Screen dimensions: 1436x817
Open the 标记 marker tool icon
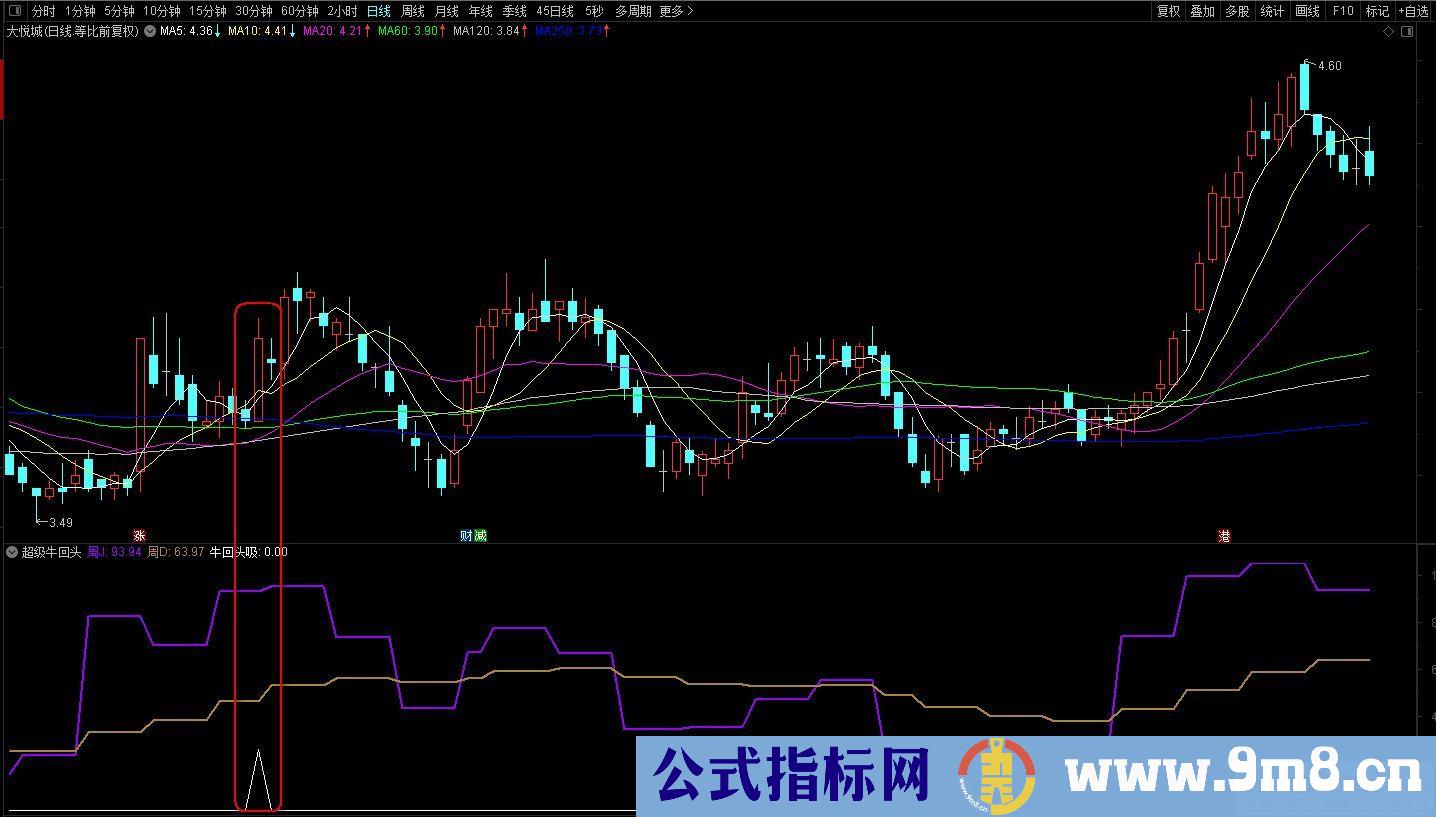[x=1376, y=11]
